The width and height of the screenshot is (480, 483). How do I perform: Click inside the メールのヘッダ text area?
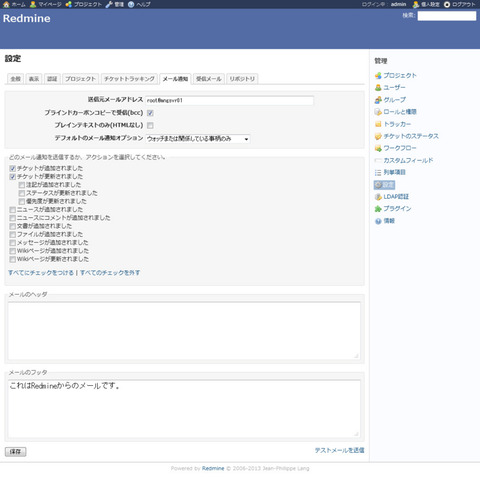pos(184,331)
